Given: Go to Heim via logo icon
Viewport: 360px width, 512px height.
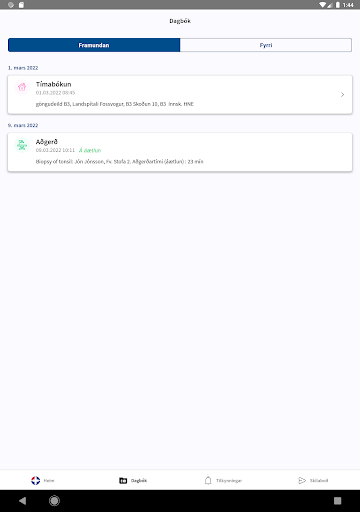Looking at the screenshot, I should 36,480.
